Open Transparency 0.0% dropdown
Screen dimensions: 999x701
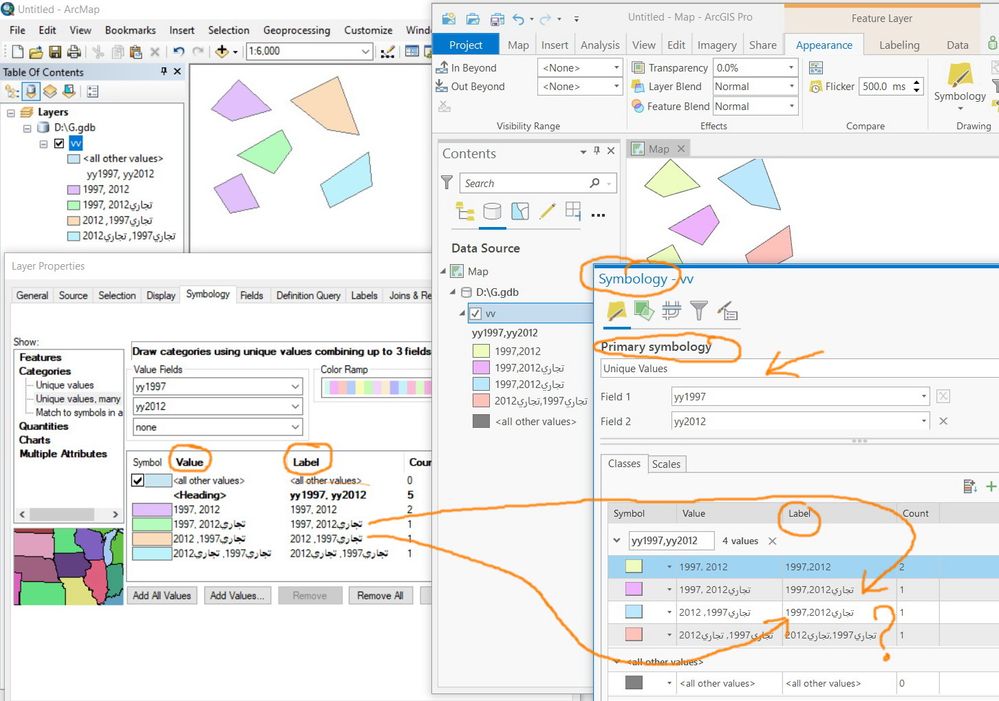[x=791, y=68]
